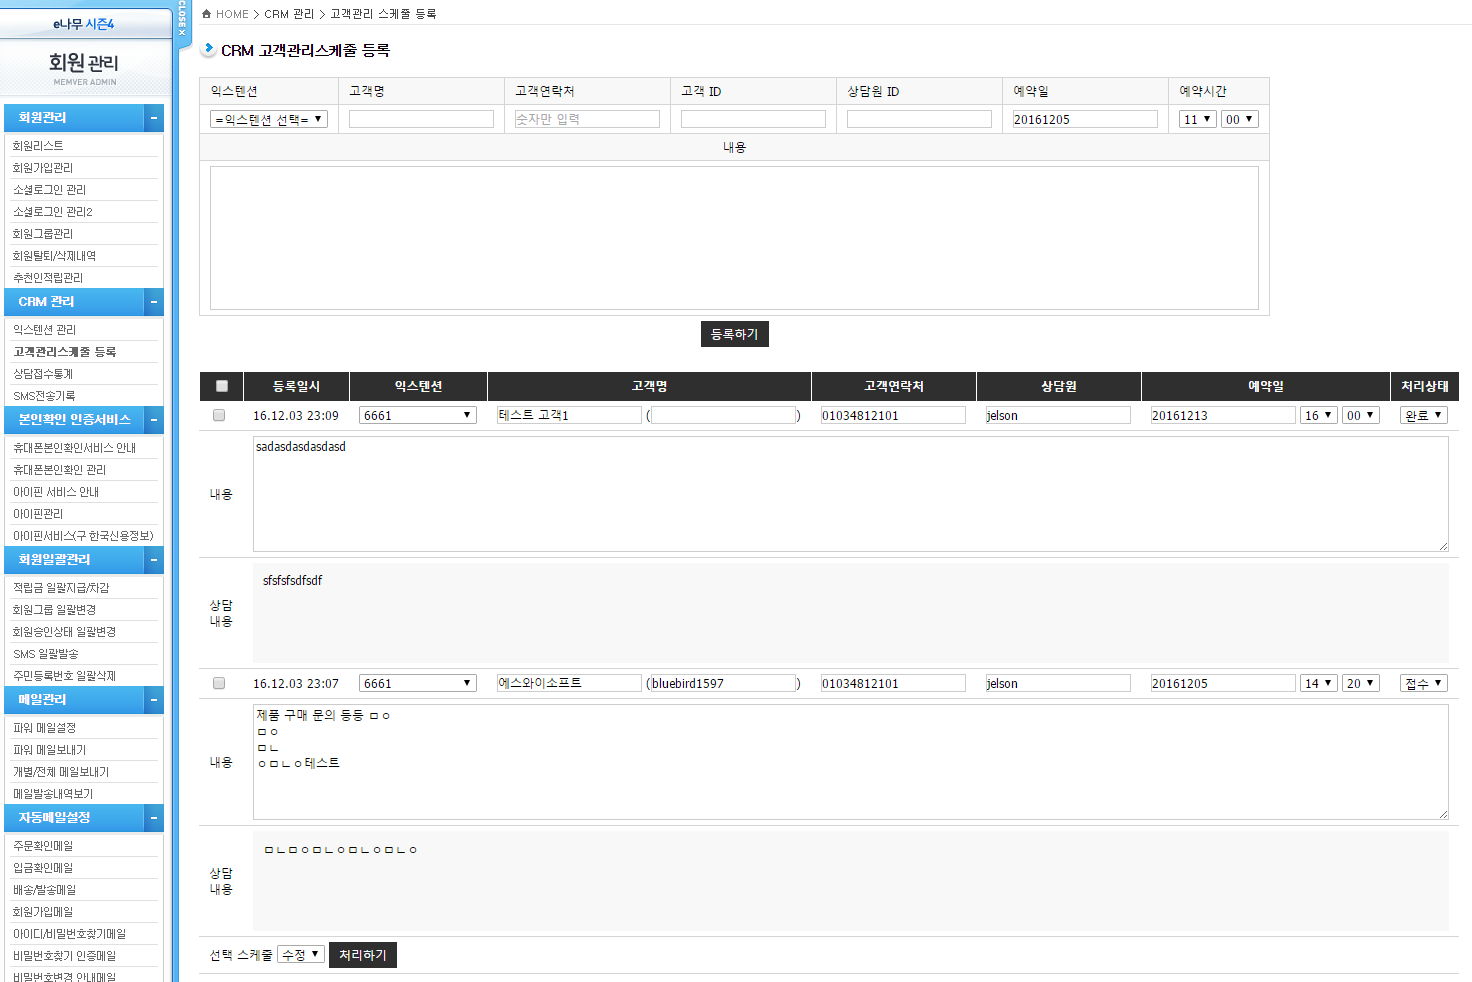1472x982 pixels.
Task: Open the 익스텐션 선택 dropdown
Action: click(268, 119)
